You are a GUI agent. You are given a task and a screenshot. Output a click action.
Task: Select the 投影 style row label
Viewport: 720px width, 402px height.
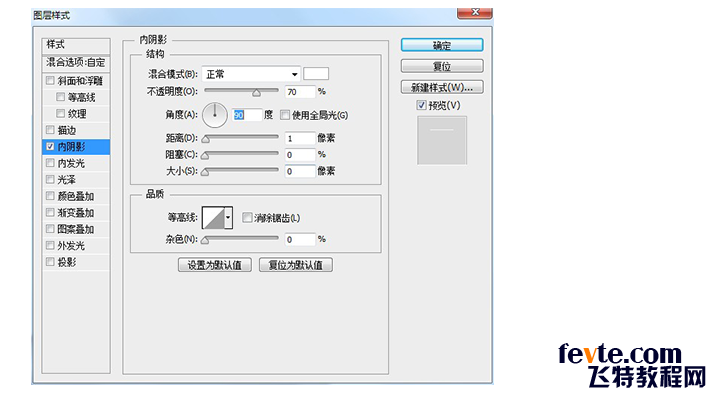(67, 262)
